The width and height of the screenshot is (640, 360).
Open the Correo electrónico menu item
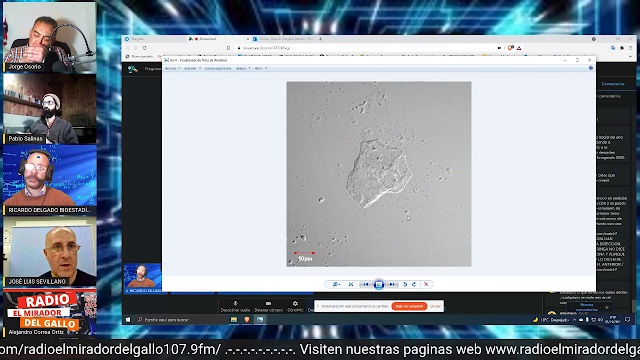(x=218, y=69)
